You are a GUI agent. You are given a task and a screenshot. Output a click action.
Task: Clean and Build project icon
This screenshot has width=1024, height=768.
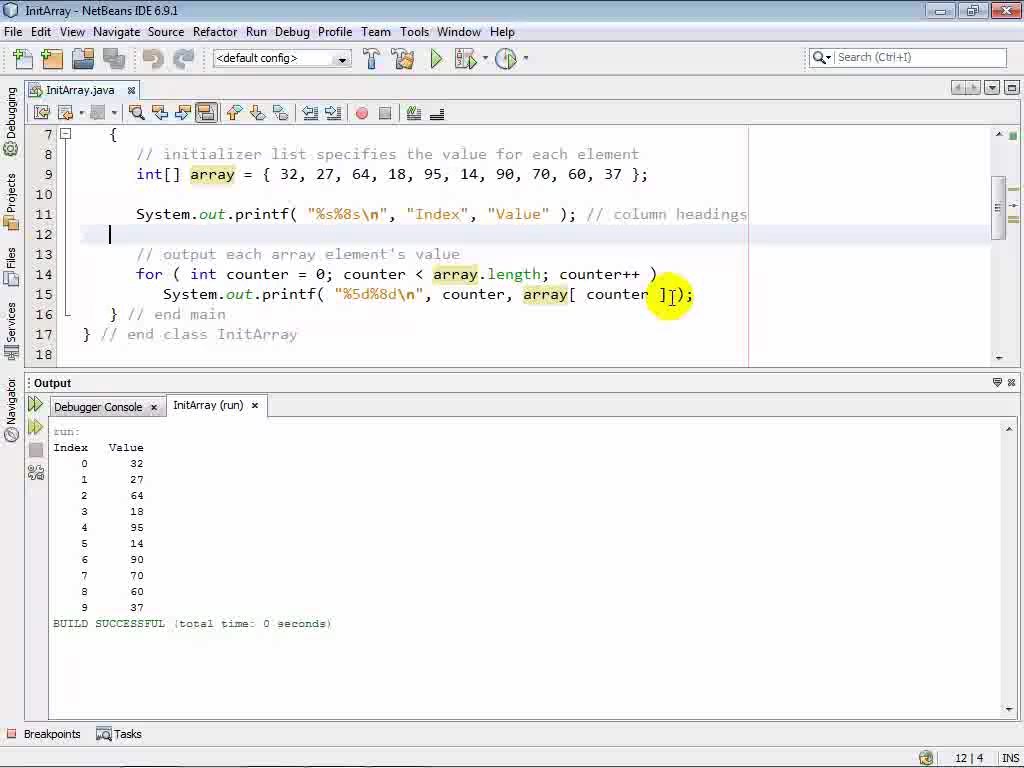(x=403, y=59)
